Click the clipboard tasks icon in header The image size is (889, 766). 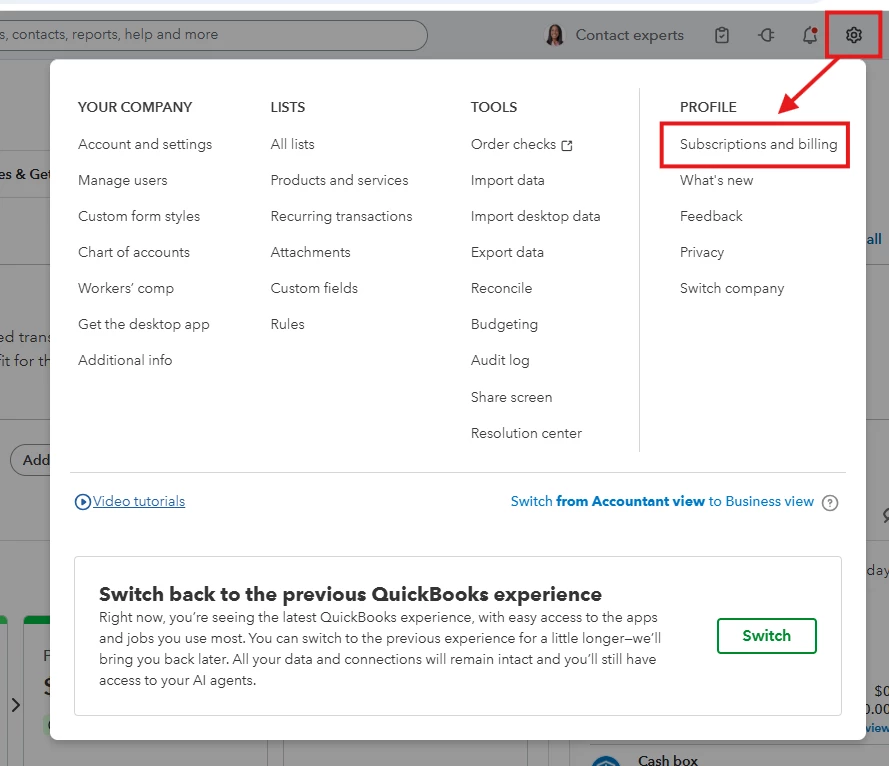pos(722,35)
